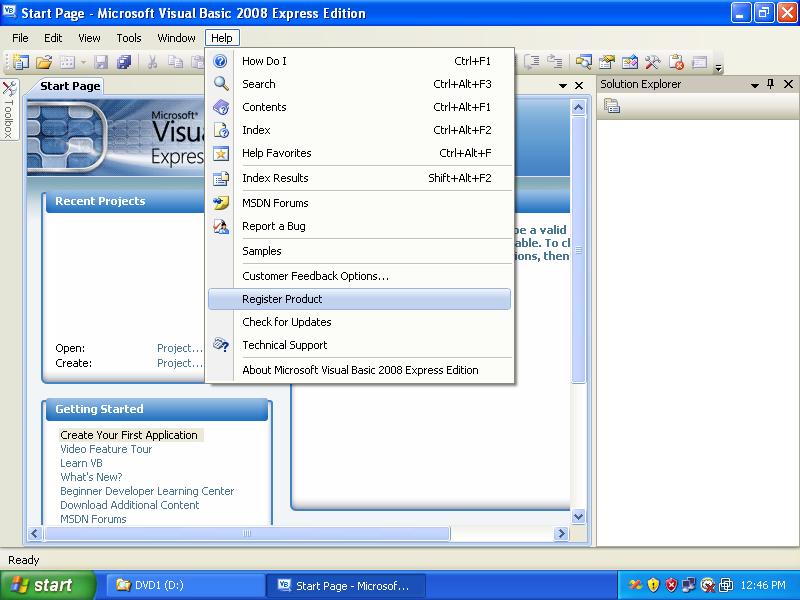Select Index in the Help menu
Viewport: 800px width, 600px height.
click(359, 130)
